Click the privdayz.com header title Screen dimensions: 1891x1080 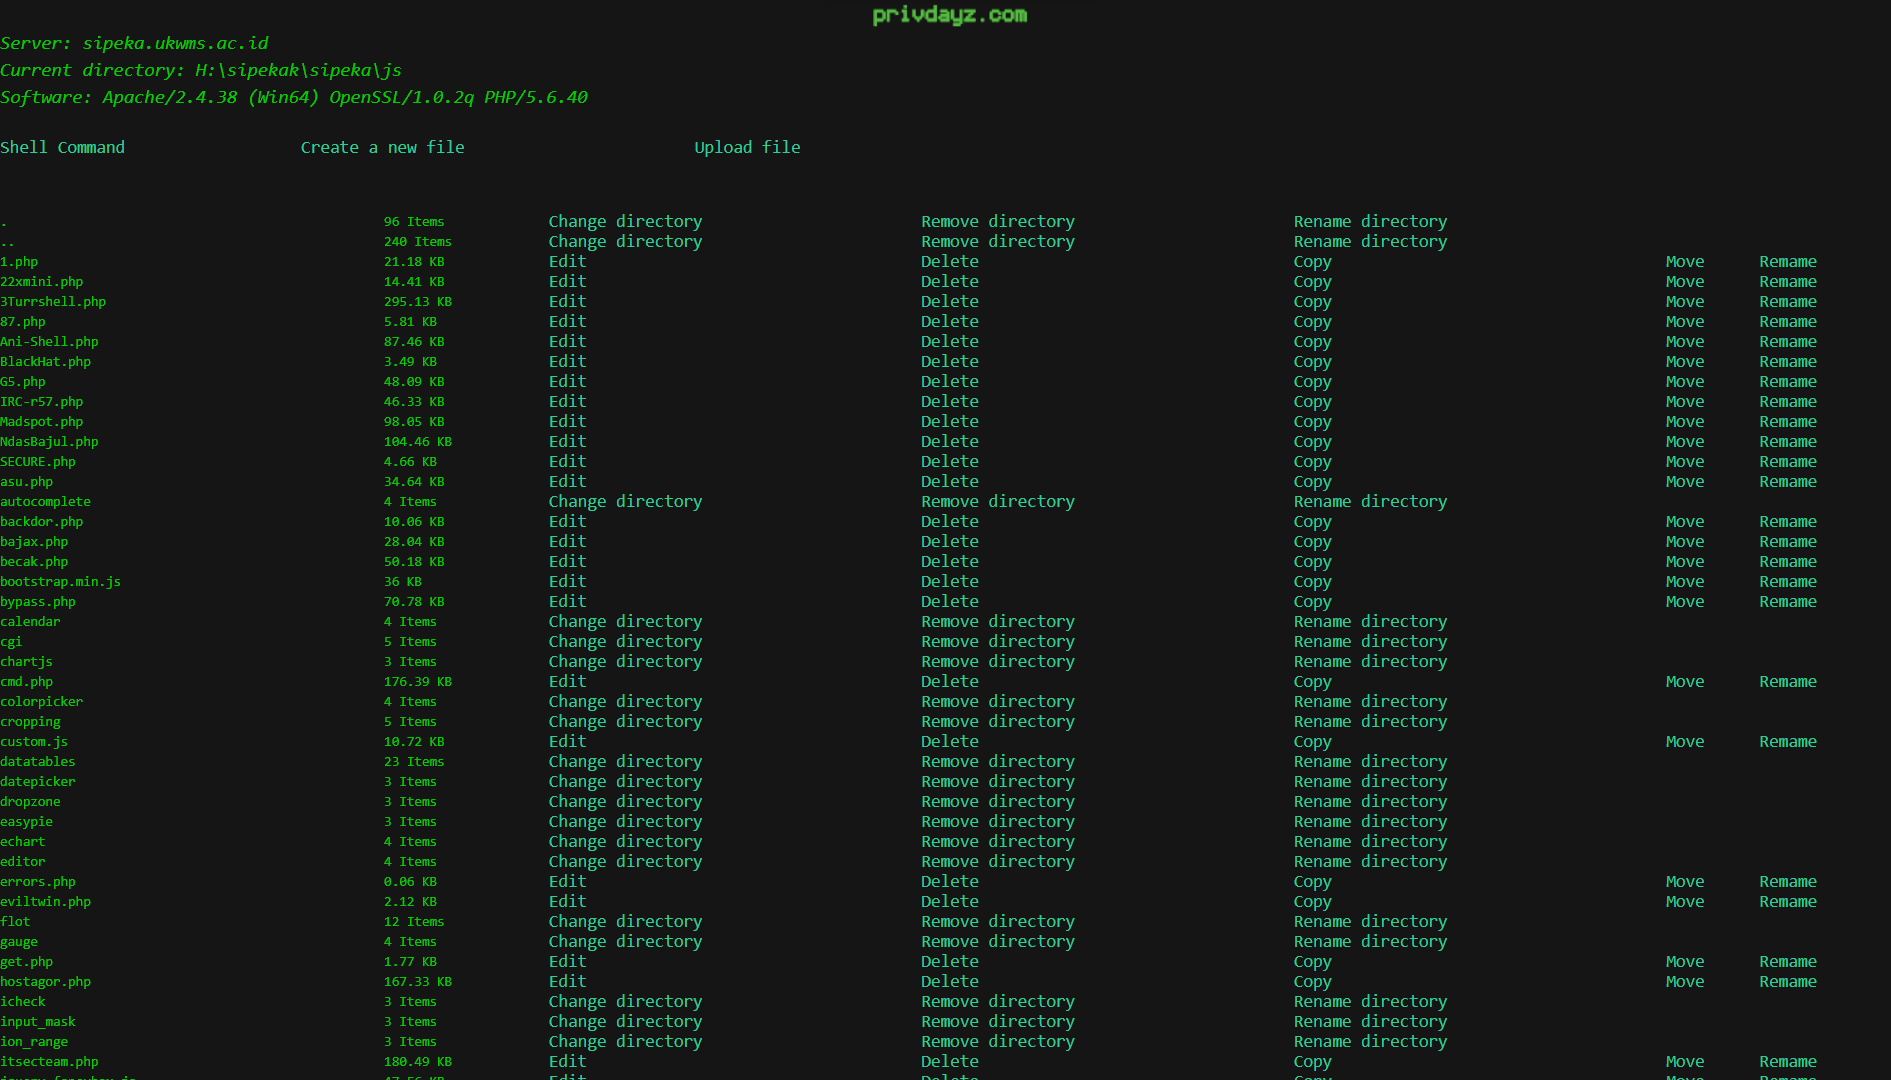coord(949,15)
